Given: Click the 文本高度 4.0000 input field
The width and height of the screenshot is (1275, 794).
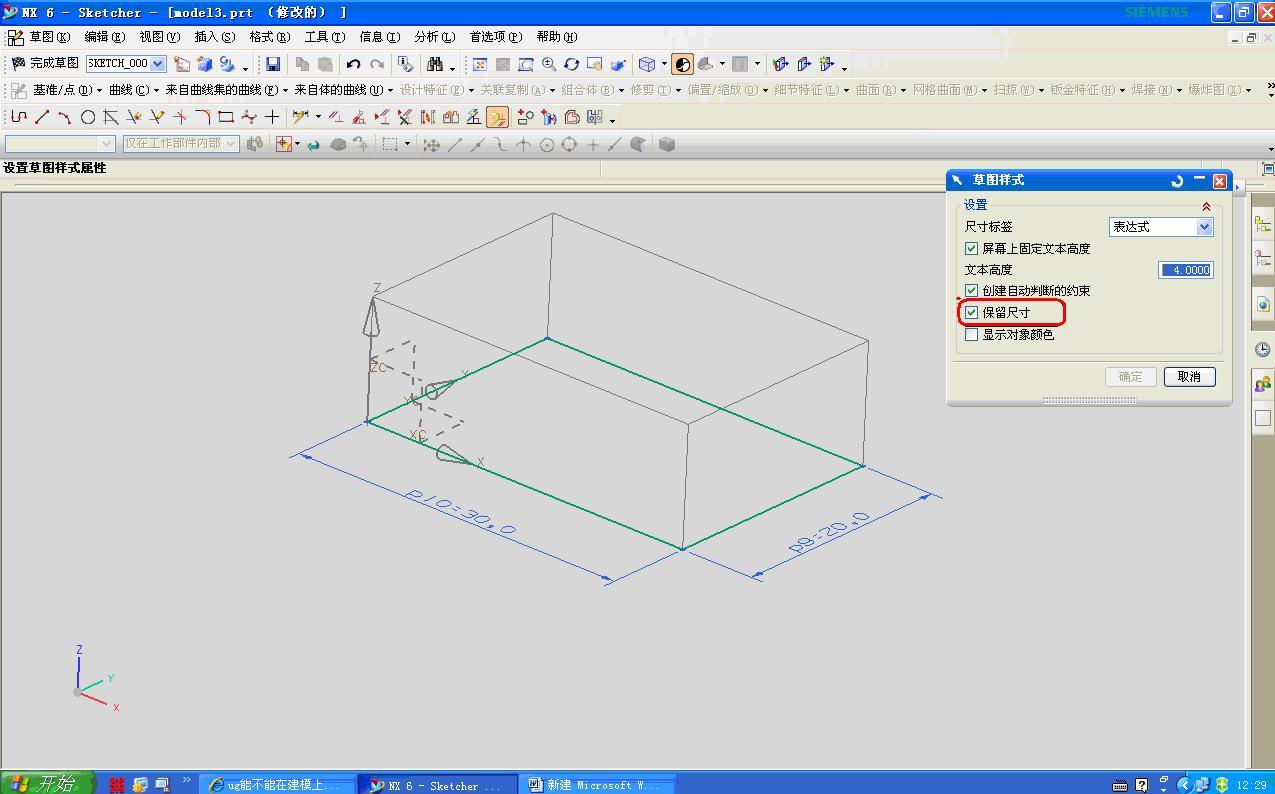Looking at the screenshot, I should click(x=1186, y=270).
